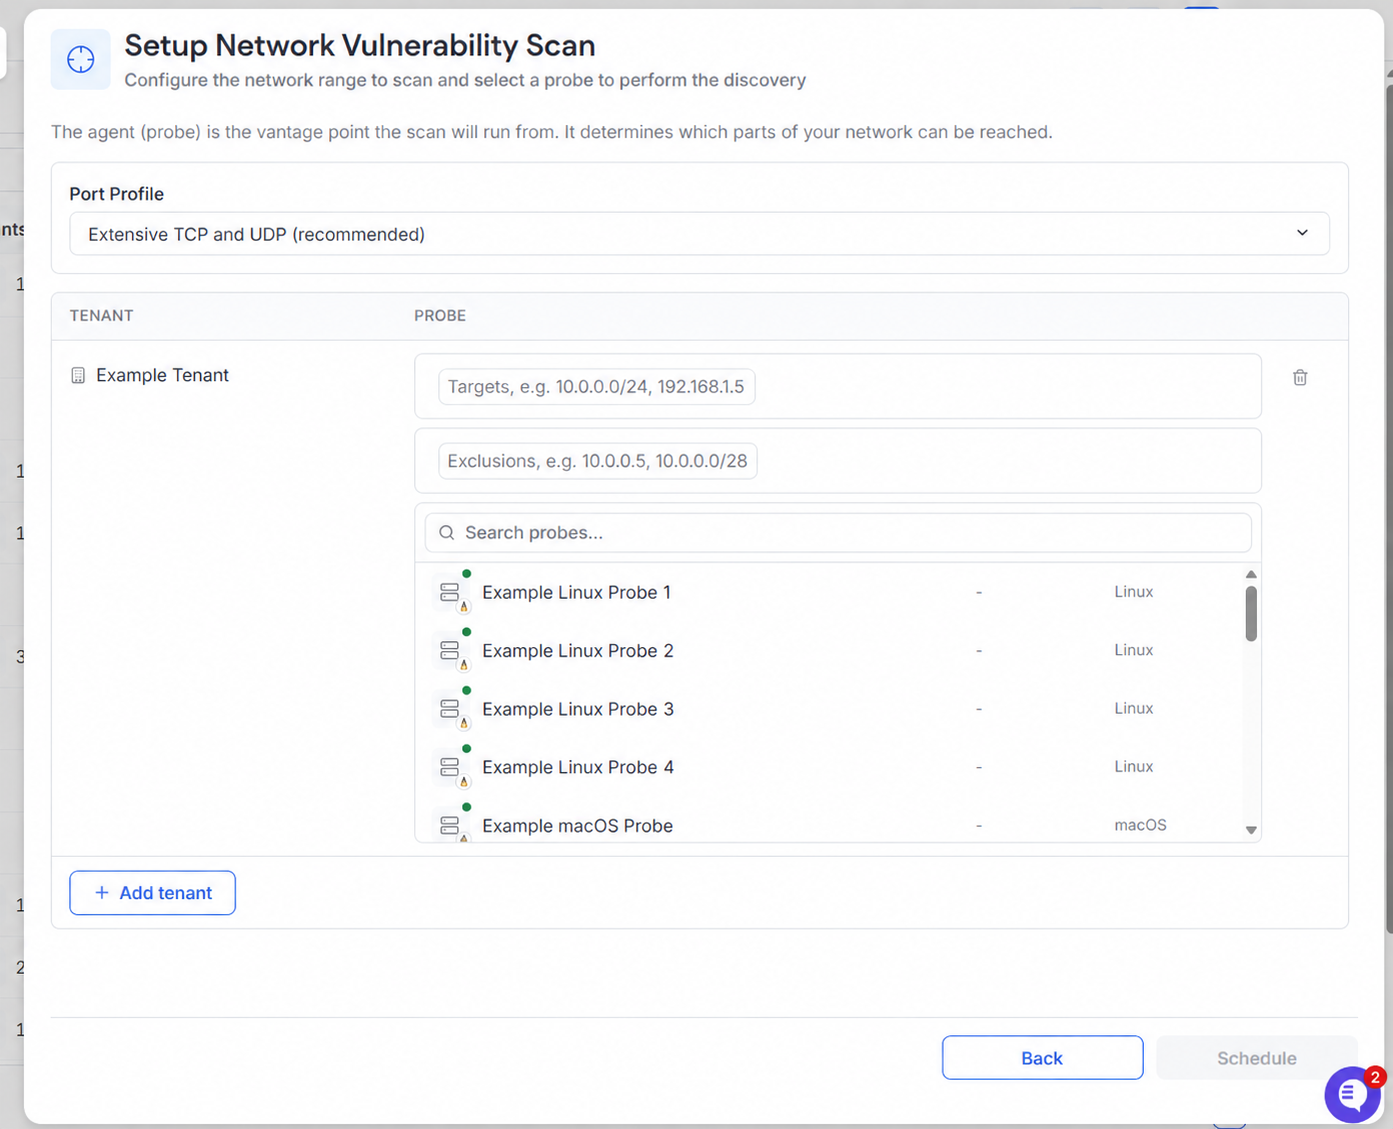
Task: Open the Port Profile dropdown
Action: coord(699,234)
